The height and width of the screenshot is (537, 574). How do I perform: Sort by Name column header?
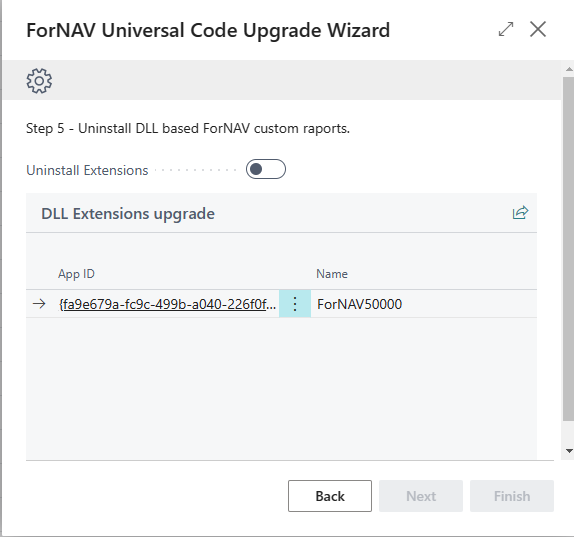332,274
